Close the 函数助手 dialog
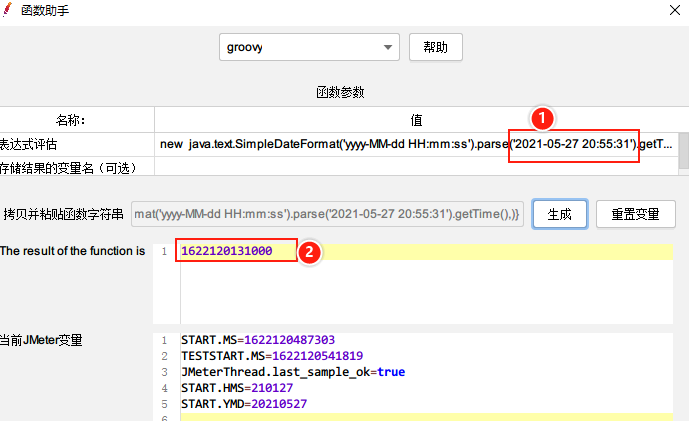This screenshot has width=689, height=421. click(675, 10)
